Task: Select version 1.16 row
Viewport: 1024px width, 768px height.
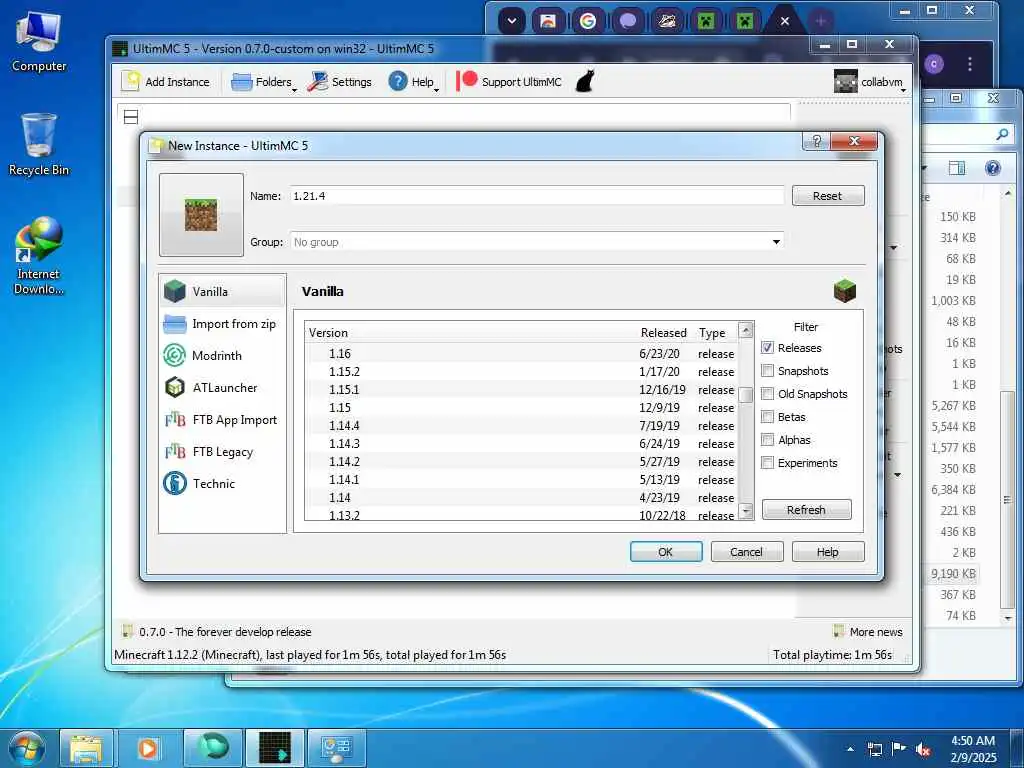Action: (x=521, y=353)
